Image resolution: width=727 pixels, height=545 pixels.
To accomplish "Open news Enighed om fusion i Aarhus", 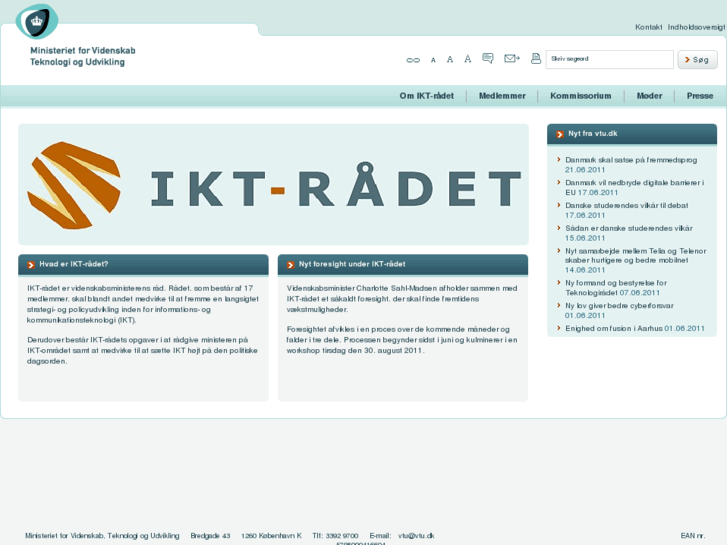I will point(613,328).
